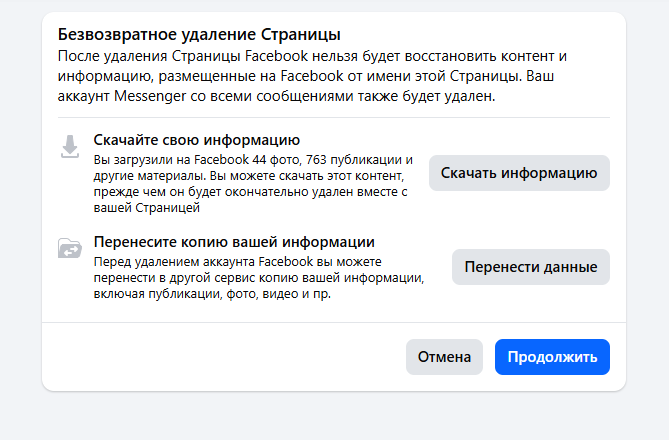Click the "Скачайте свою информацию" heading
The width and height of the screenshot is (669, 440).
(197, 140)
